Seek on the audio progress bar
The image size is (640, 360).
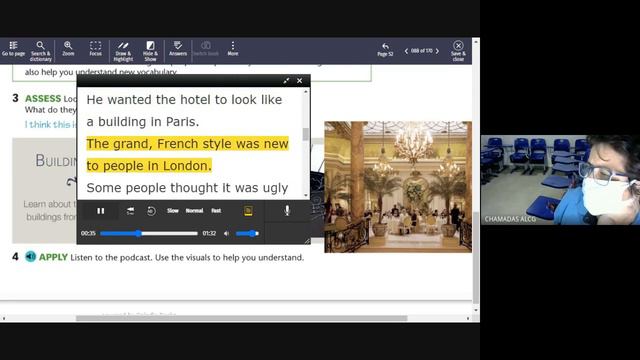point(149,233)
